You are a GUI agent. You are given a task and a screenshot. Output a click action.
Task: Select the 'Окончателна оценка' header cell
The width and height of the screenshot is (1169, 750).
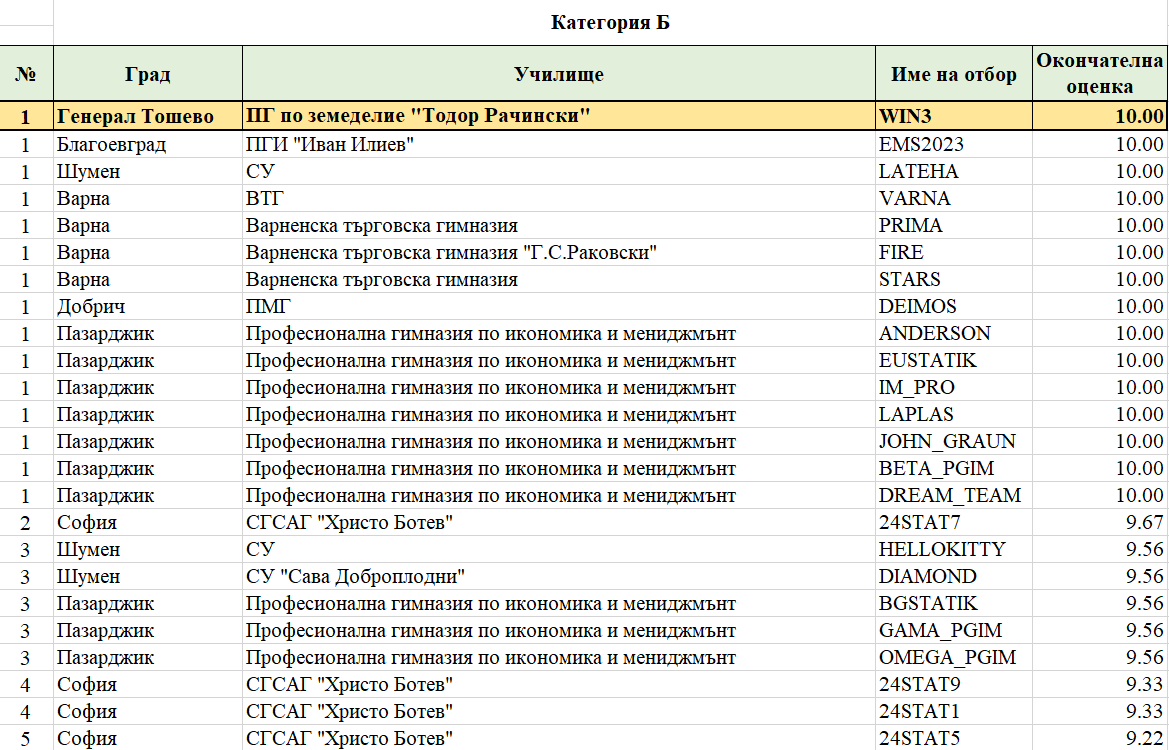coord(1100,74)
